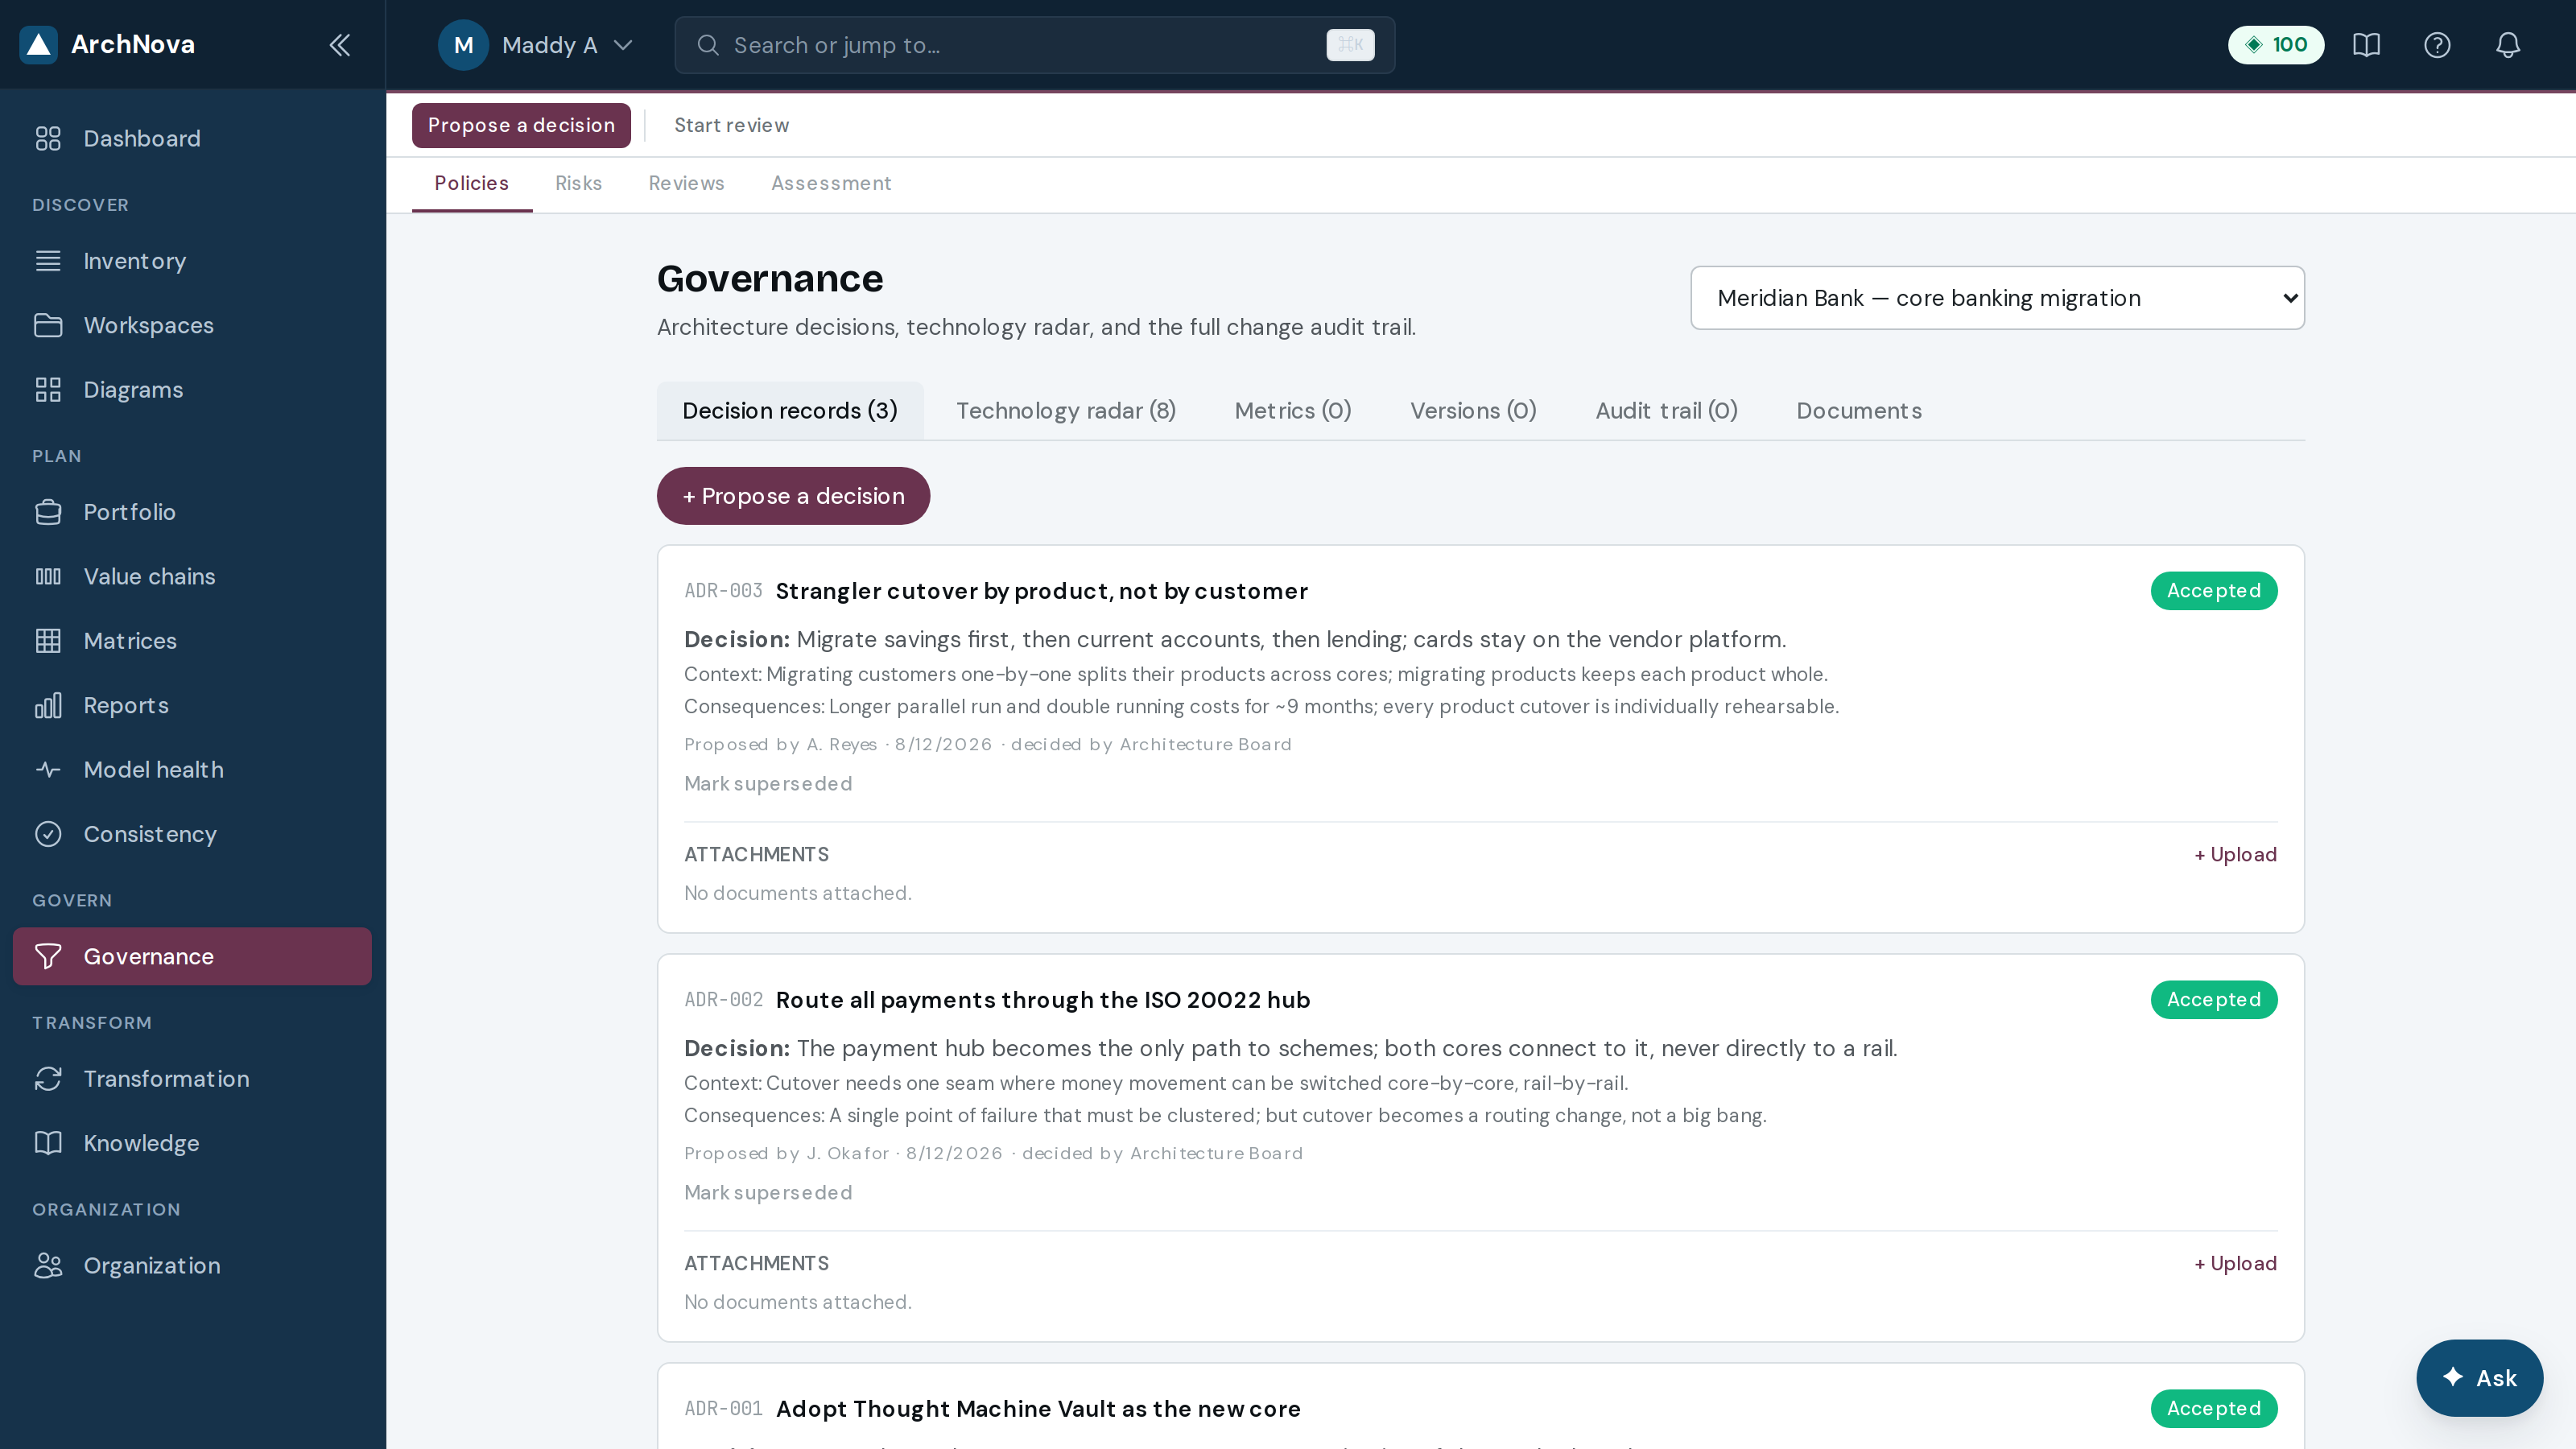Open the Reports bar-chart icon

pyautogui.click(x=48, y=705)
